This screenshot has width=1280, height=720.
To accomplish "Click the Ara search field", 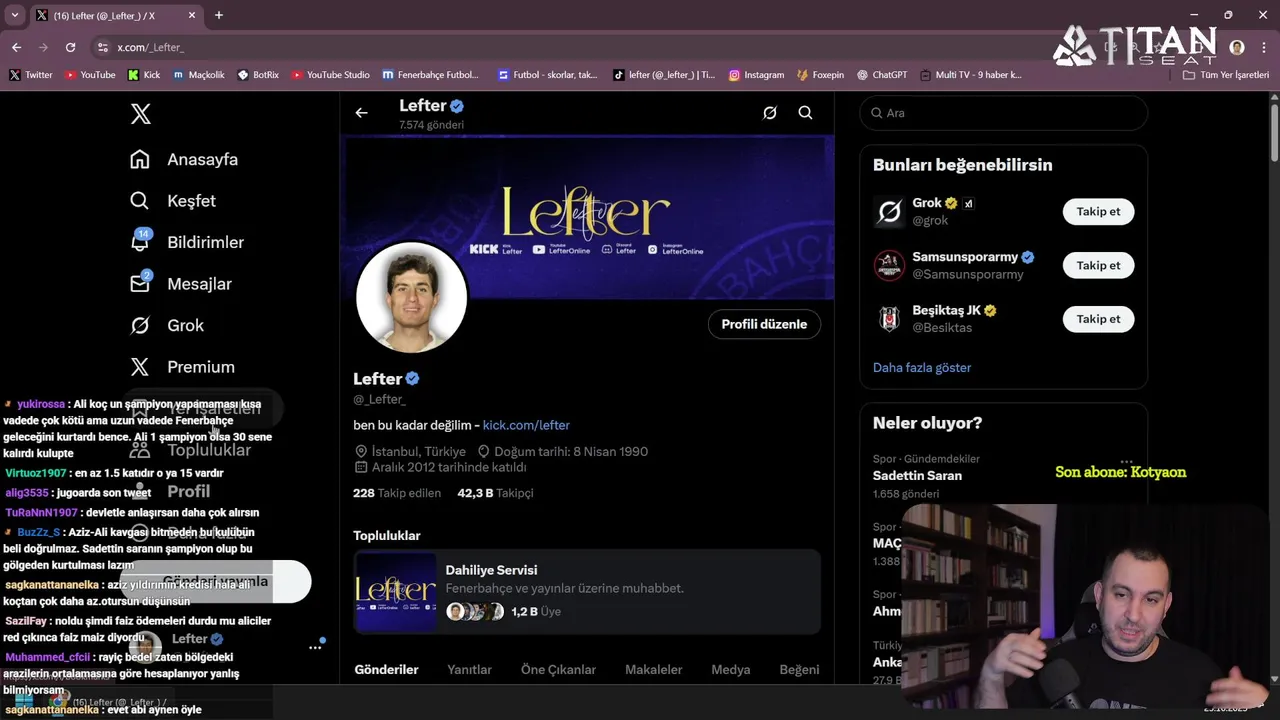I will tap(1003, 113).
